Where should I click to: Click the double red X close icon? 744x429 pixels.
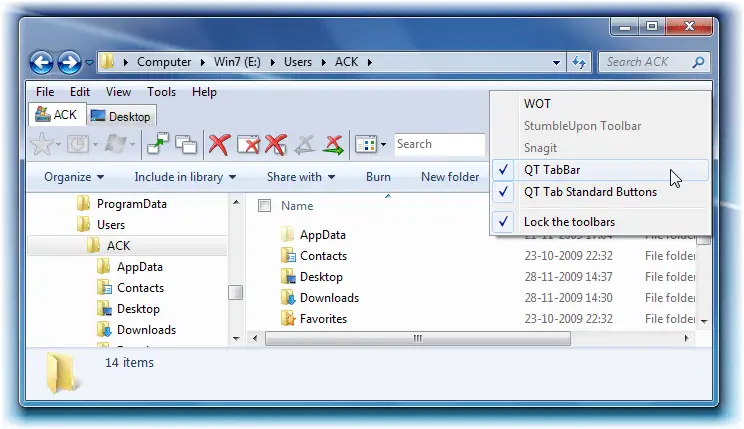point(276,144)
